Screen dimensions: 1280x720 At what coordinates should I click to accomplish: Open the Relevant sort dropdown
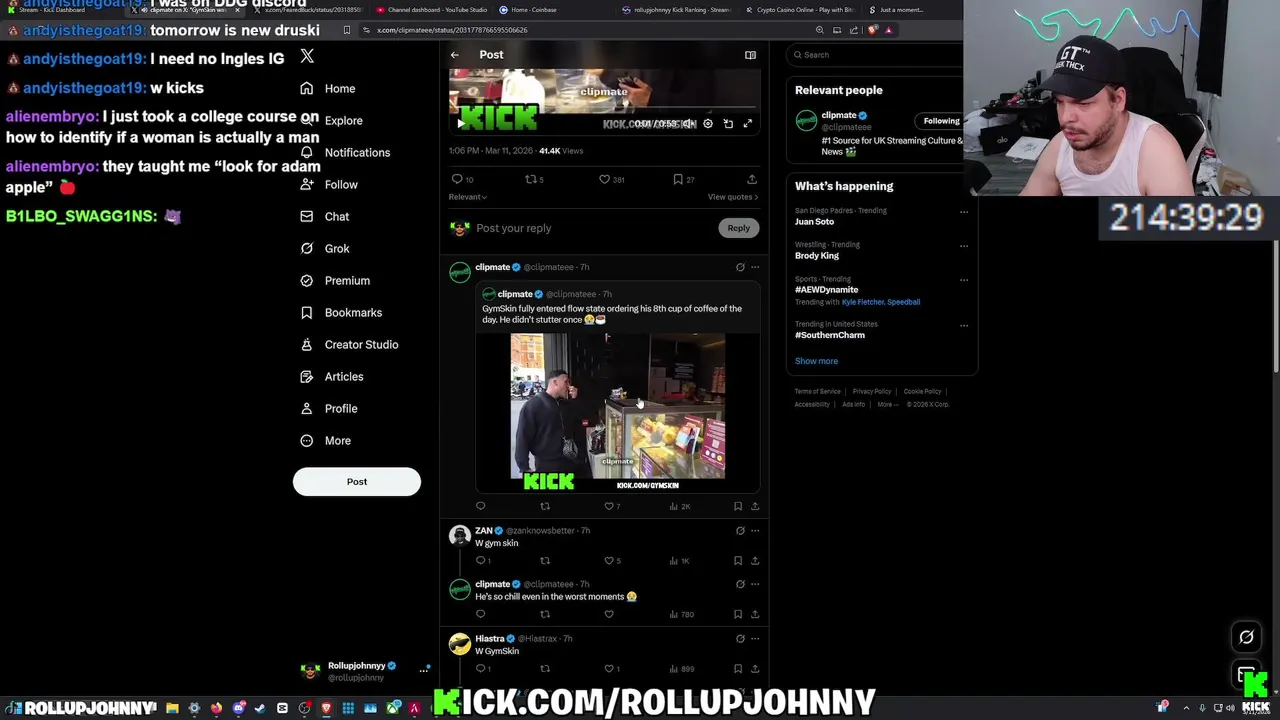click(468, 197)
